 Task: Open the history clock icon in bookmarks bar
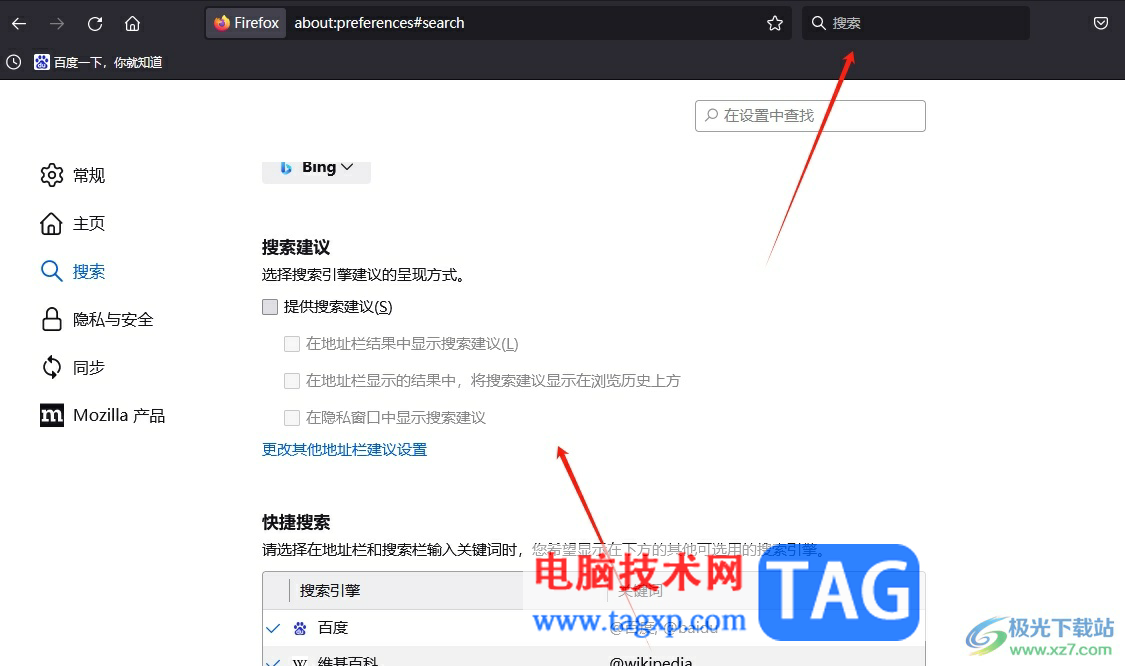[14, 62]
